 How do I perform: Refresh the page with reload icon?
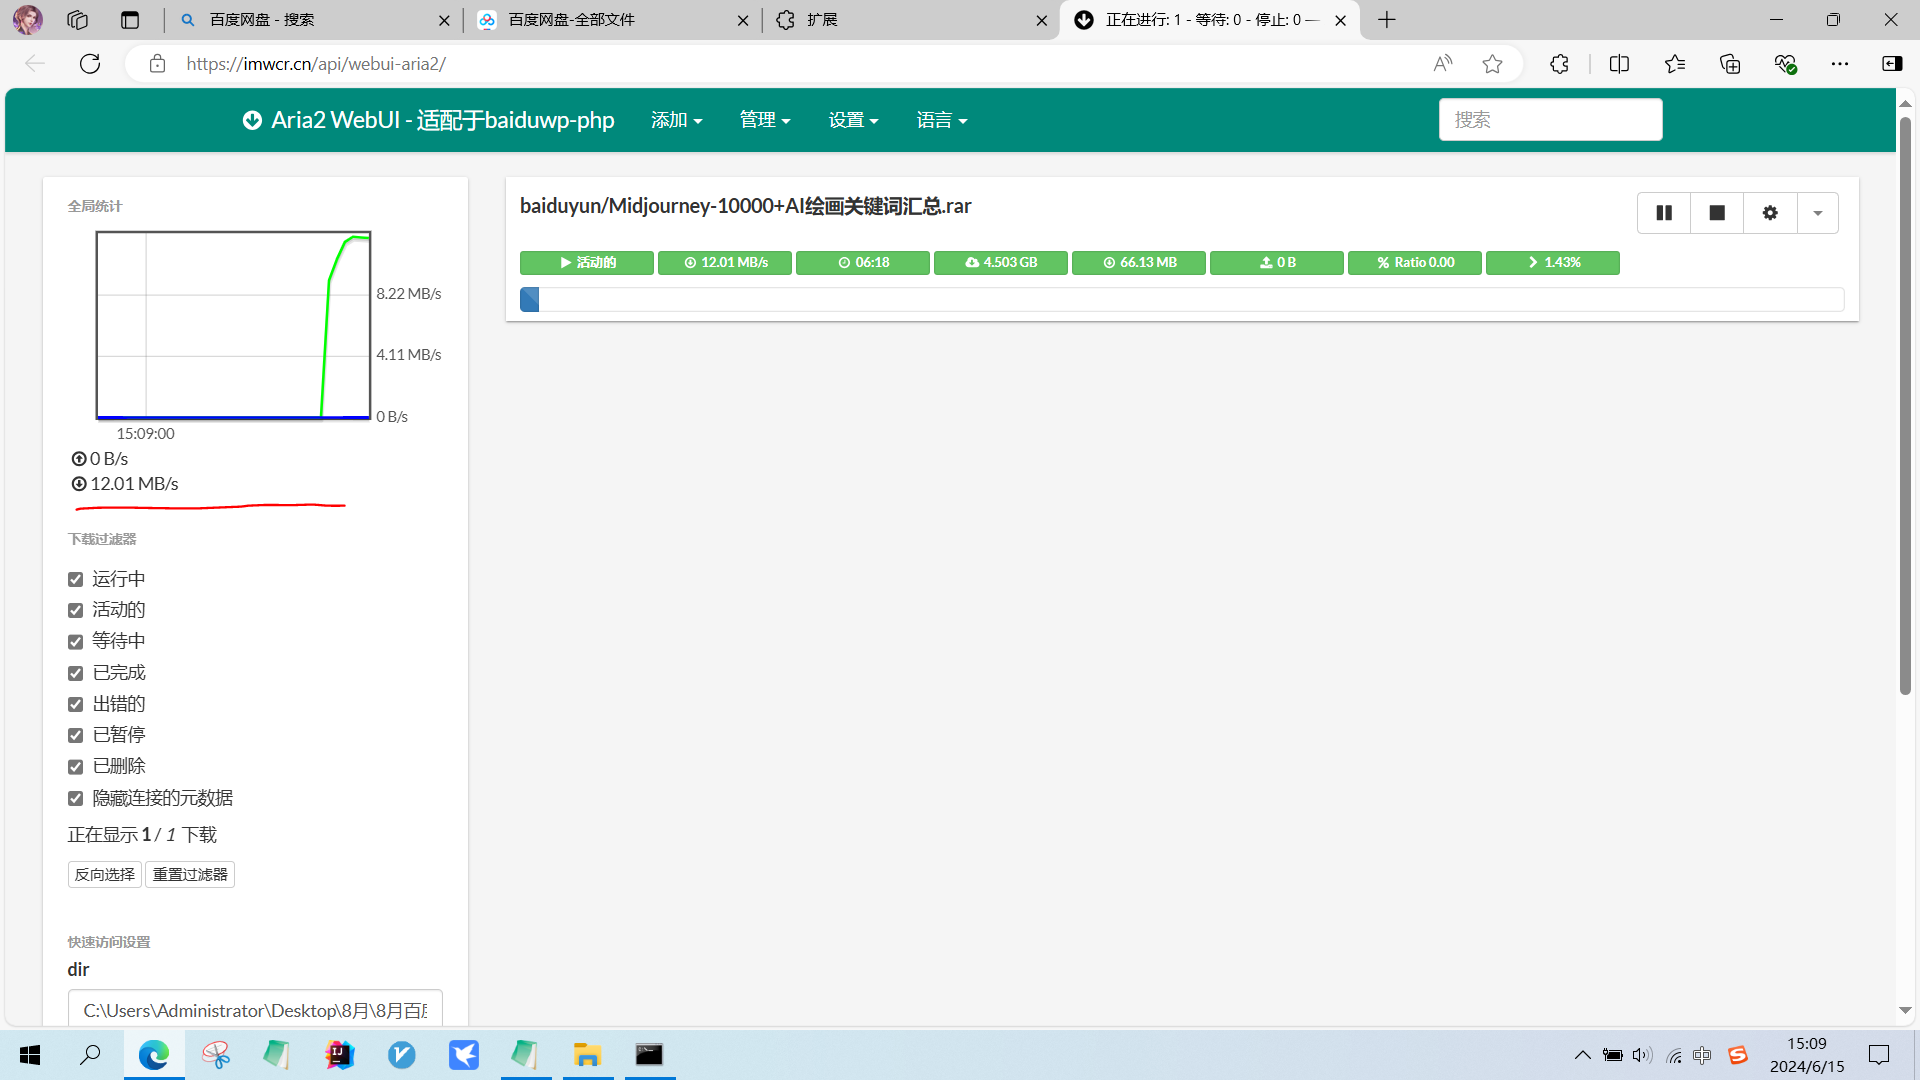coord(90,64)
